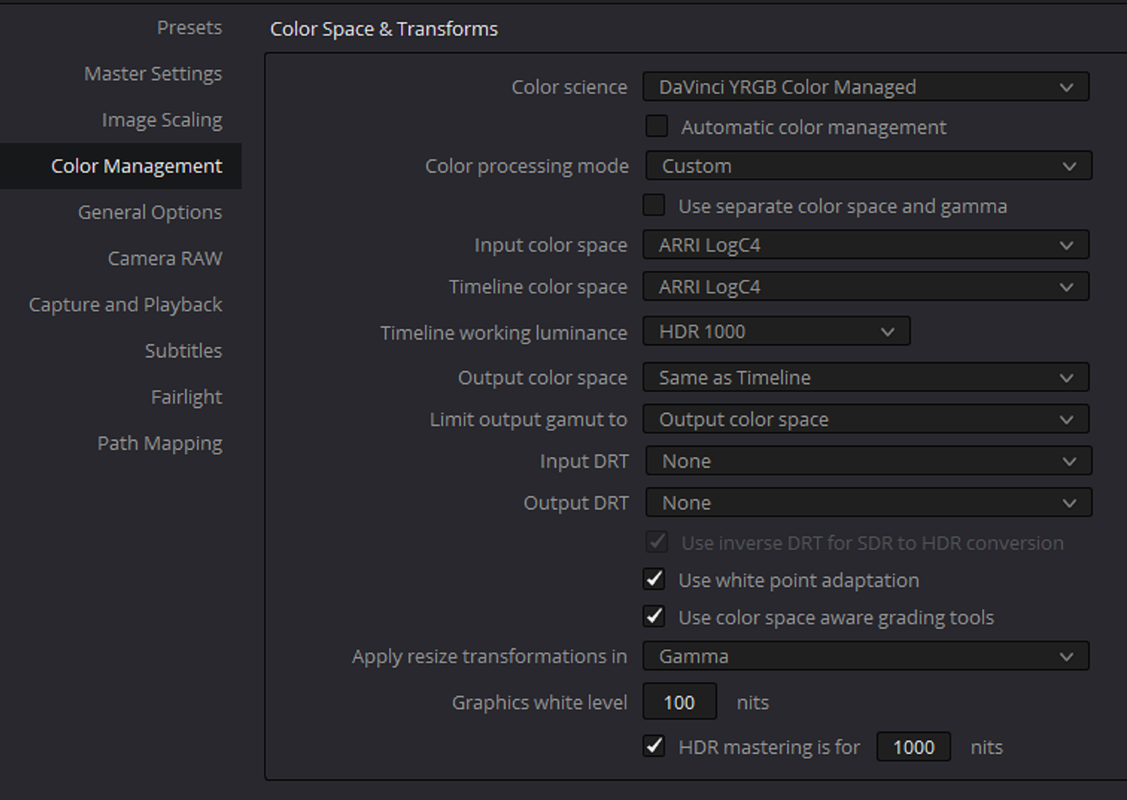Viewport: 1127px width, 800px height.
Task: Open Timeline working luminance dropdown
Action: tap(776, 331)
